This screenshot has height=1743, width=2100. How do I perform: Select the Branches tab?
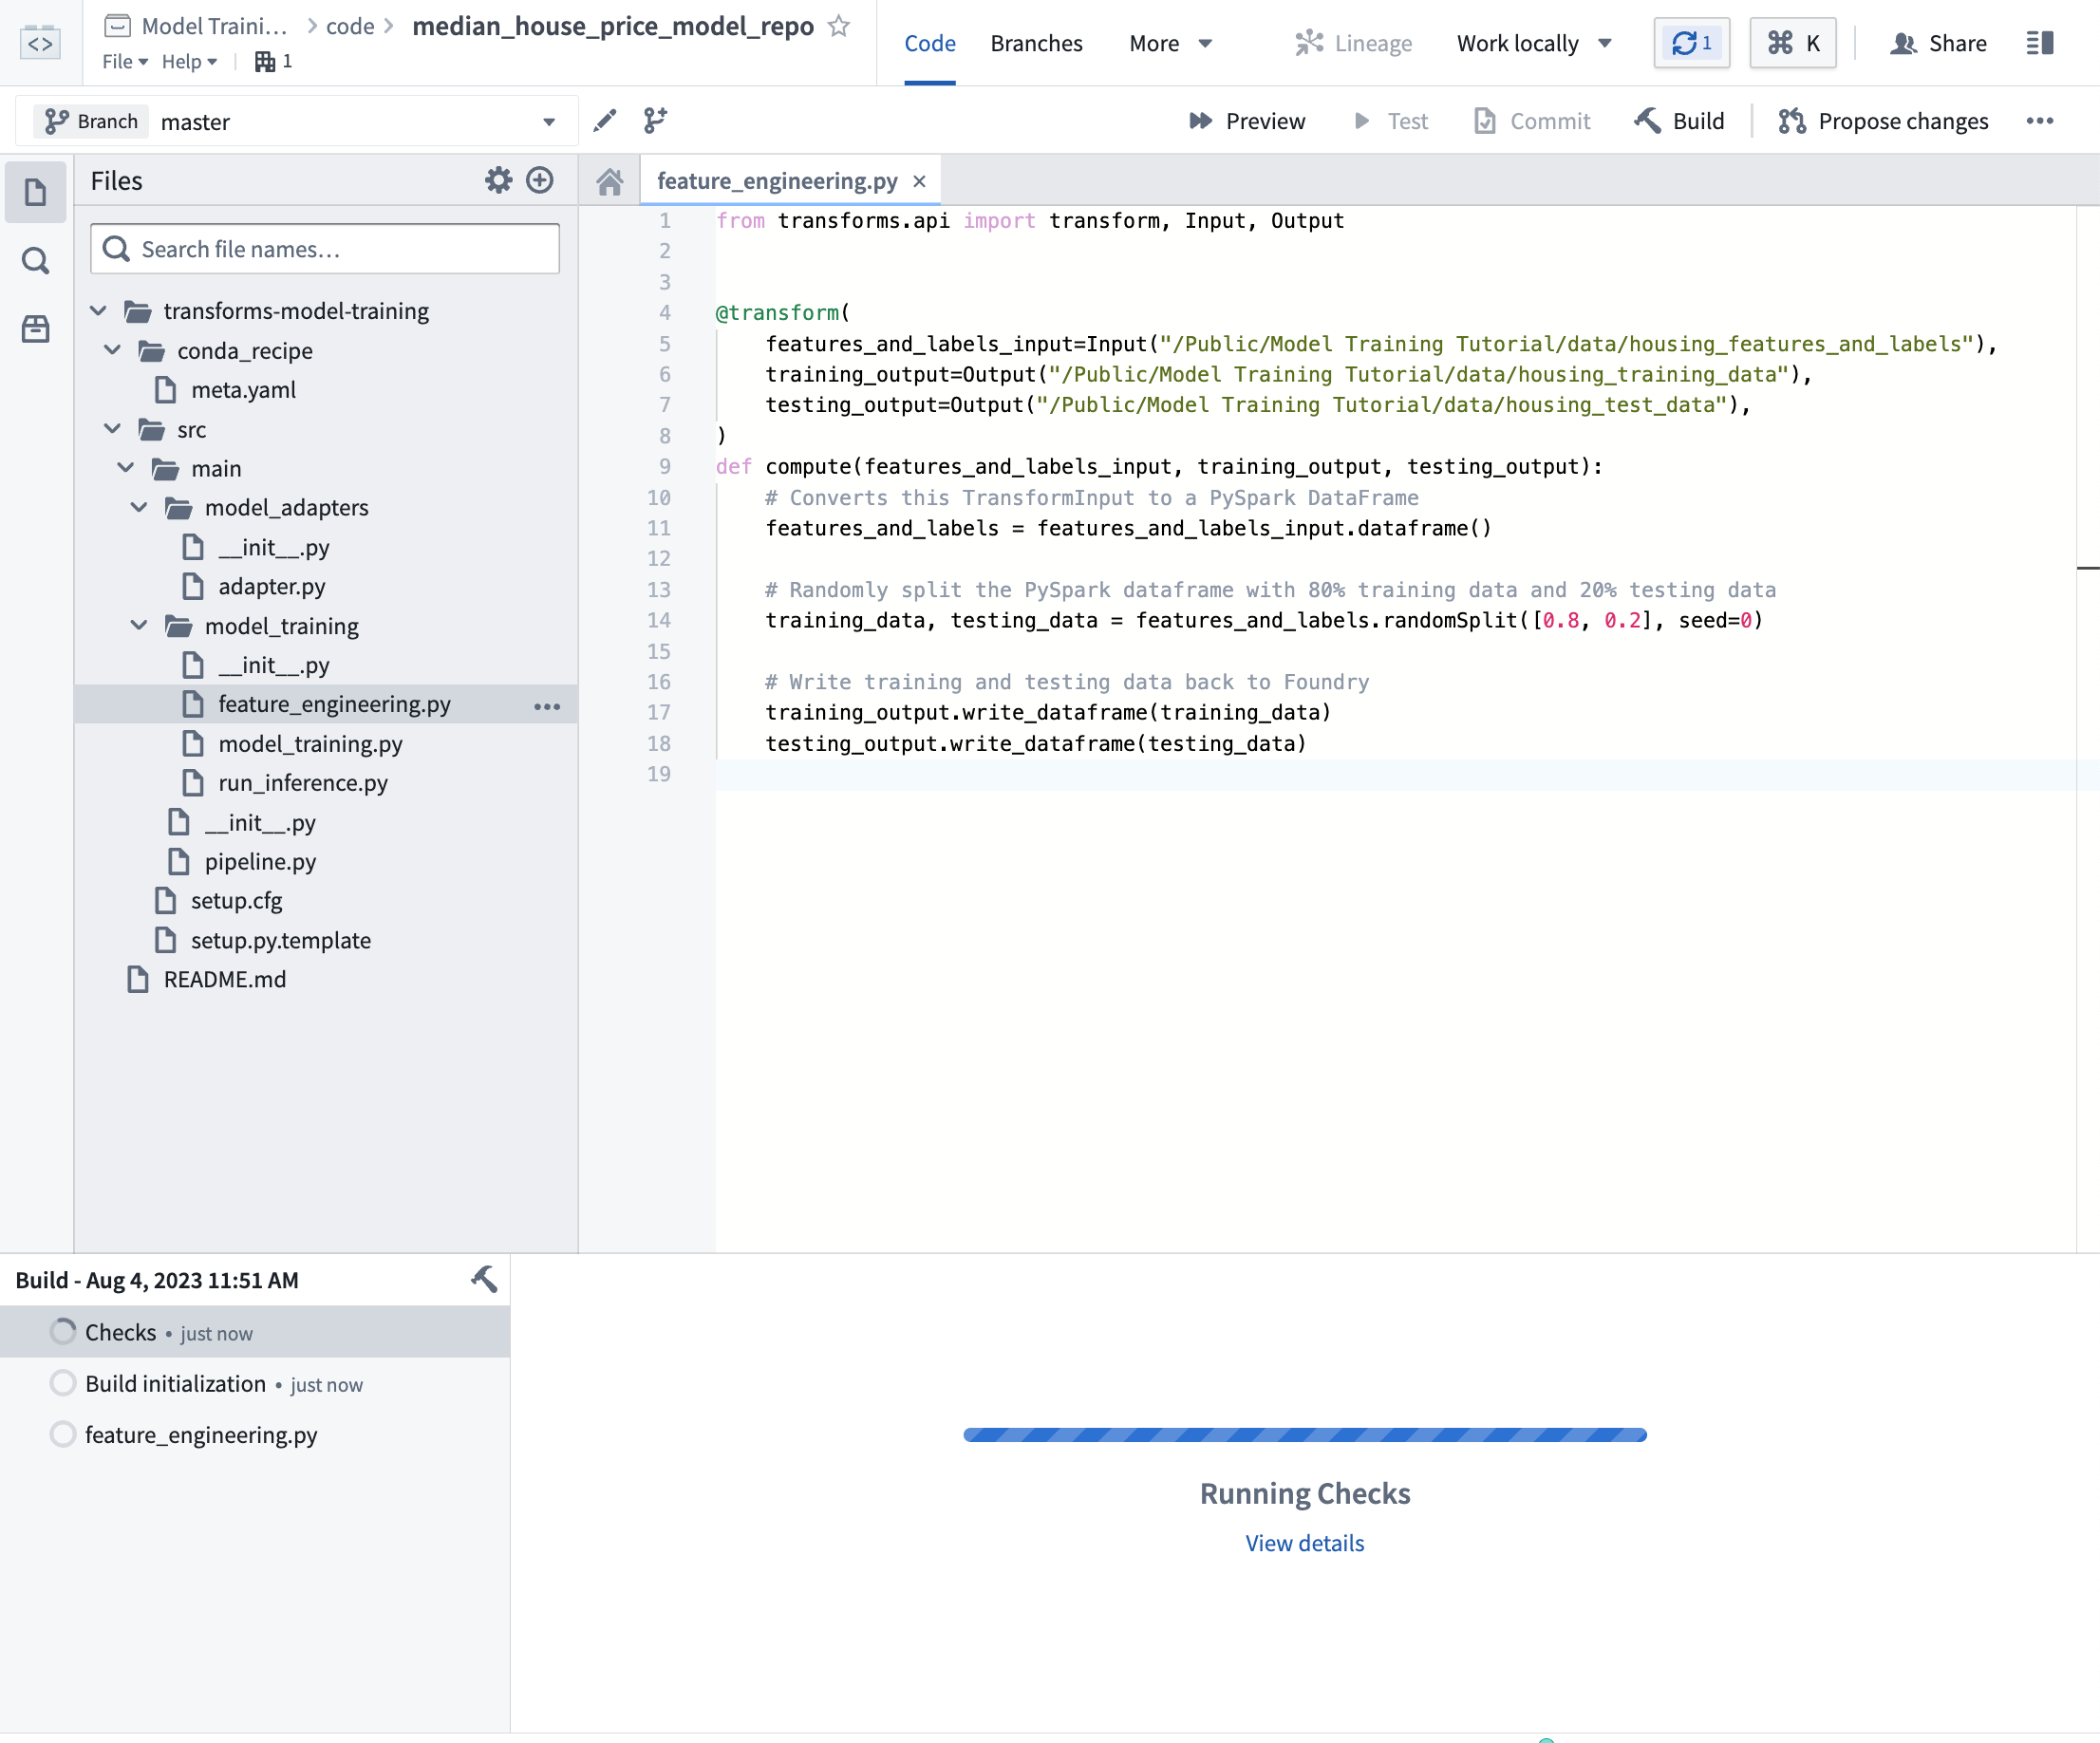click(1036, 44)
